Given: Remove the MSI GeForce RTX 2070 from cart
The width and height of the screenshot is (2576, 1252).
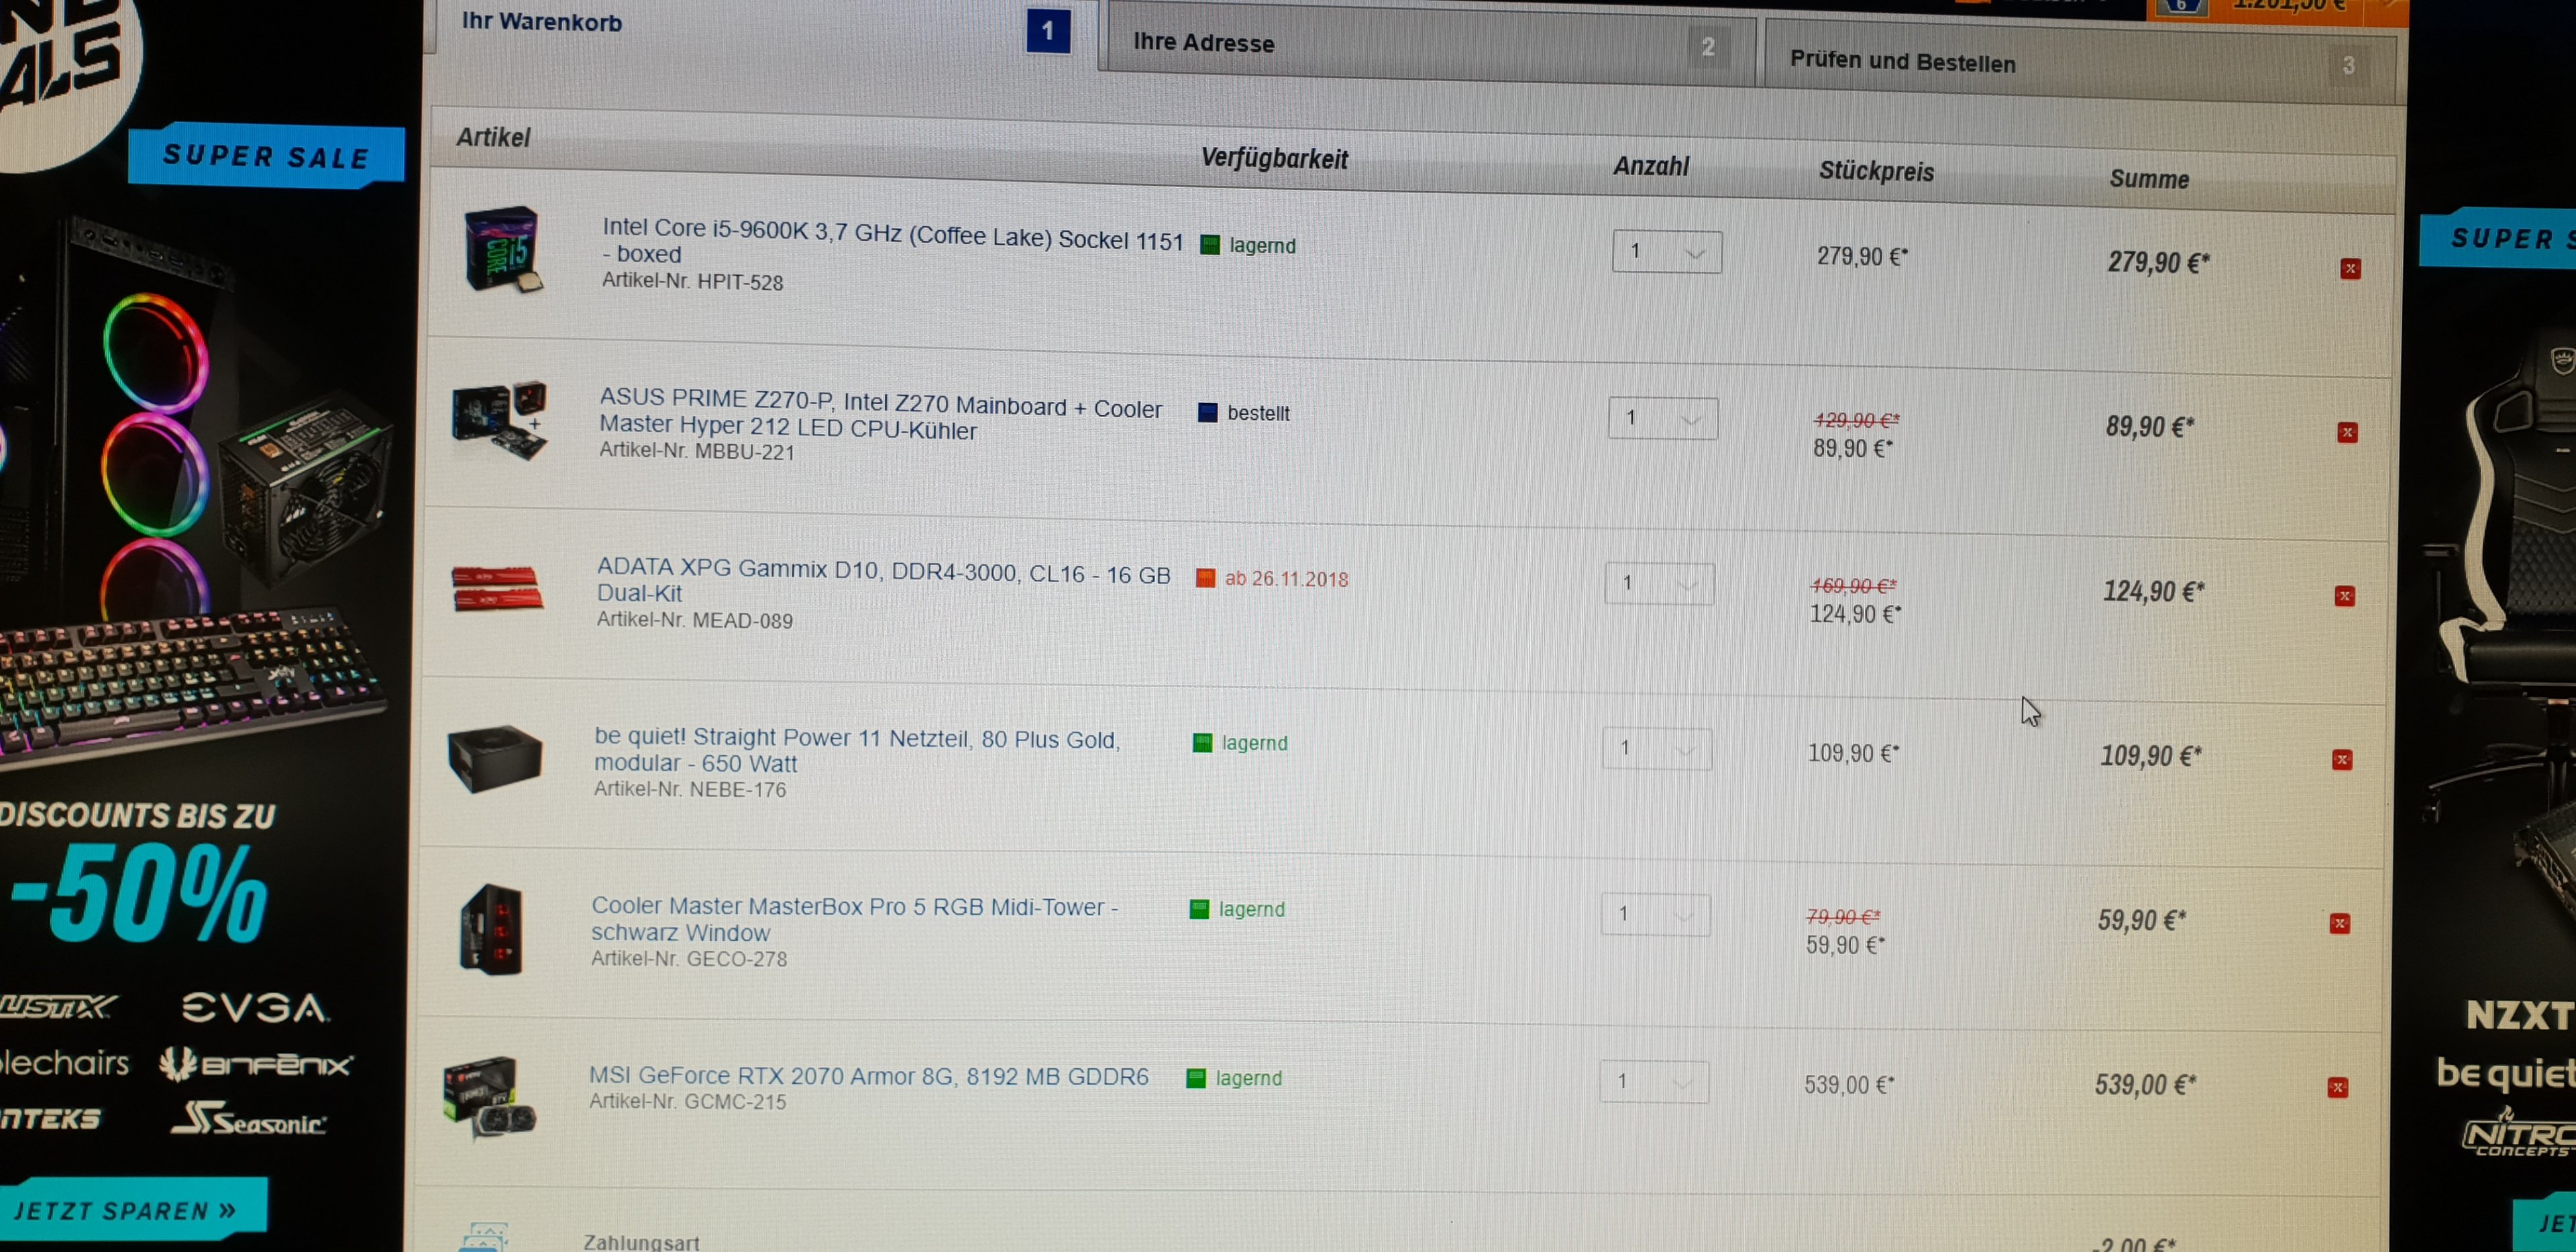Looking at the screenshot, I should [x=2337, y=1087].
